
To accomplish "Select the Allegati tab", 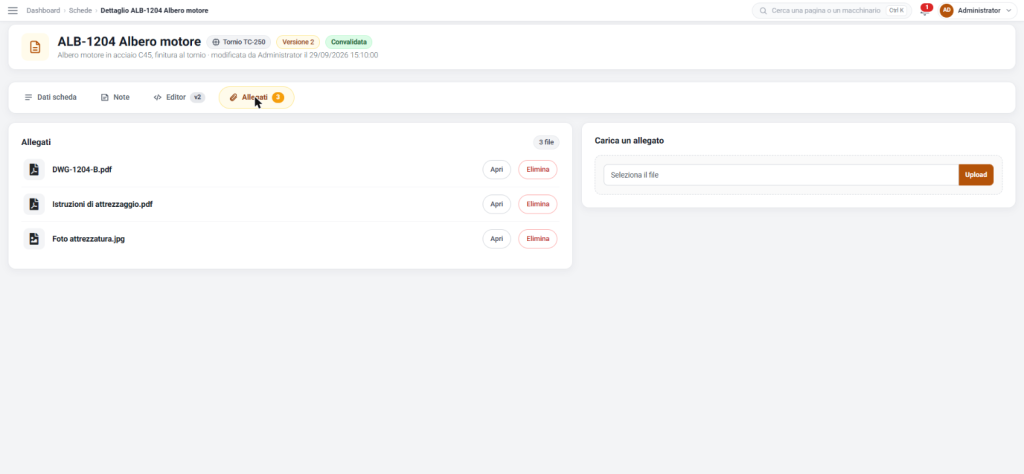I will coord(257,97).
